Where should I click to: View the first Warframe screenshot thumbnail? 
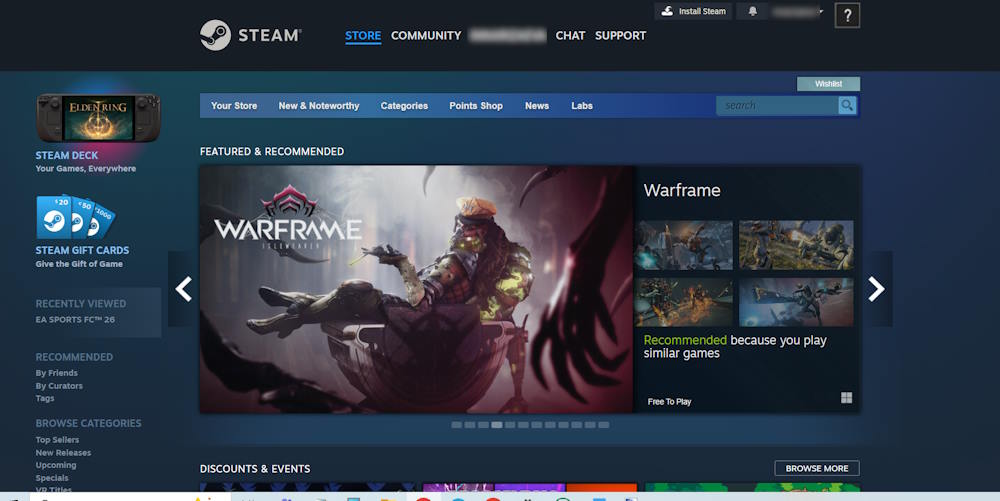click(684, 245)
